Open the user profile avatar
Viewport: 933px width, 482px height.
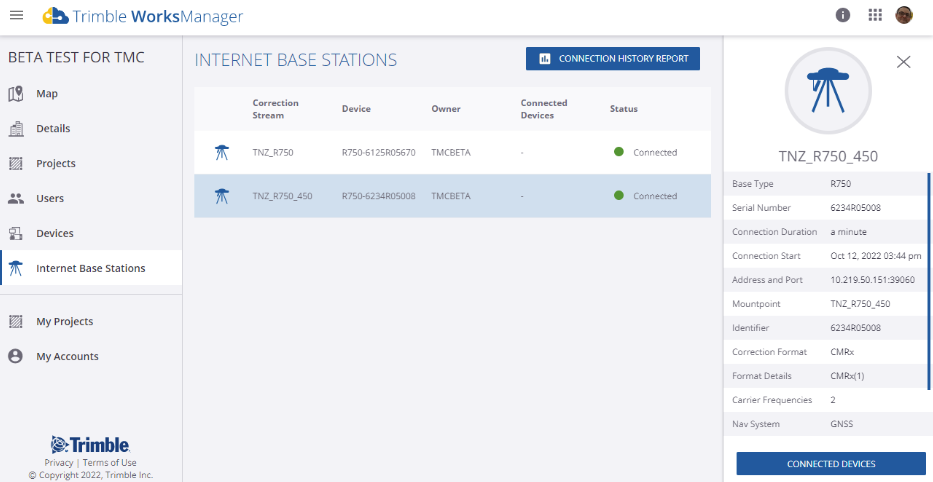904,15
